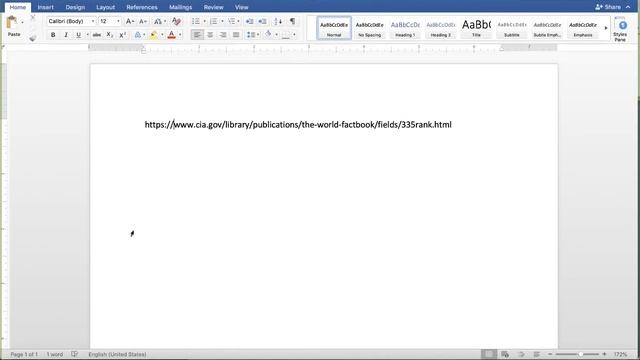The image size is (640, 360).
Task: Click the paragraph shading bucket icon
Action: click(268, 35)
